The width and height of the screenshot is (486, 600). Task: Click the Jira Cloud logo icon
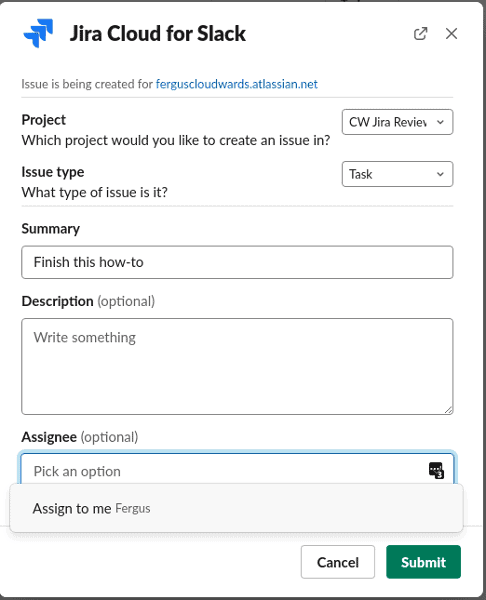[38, 33]
